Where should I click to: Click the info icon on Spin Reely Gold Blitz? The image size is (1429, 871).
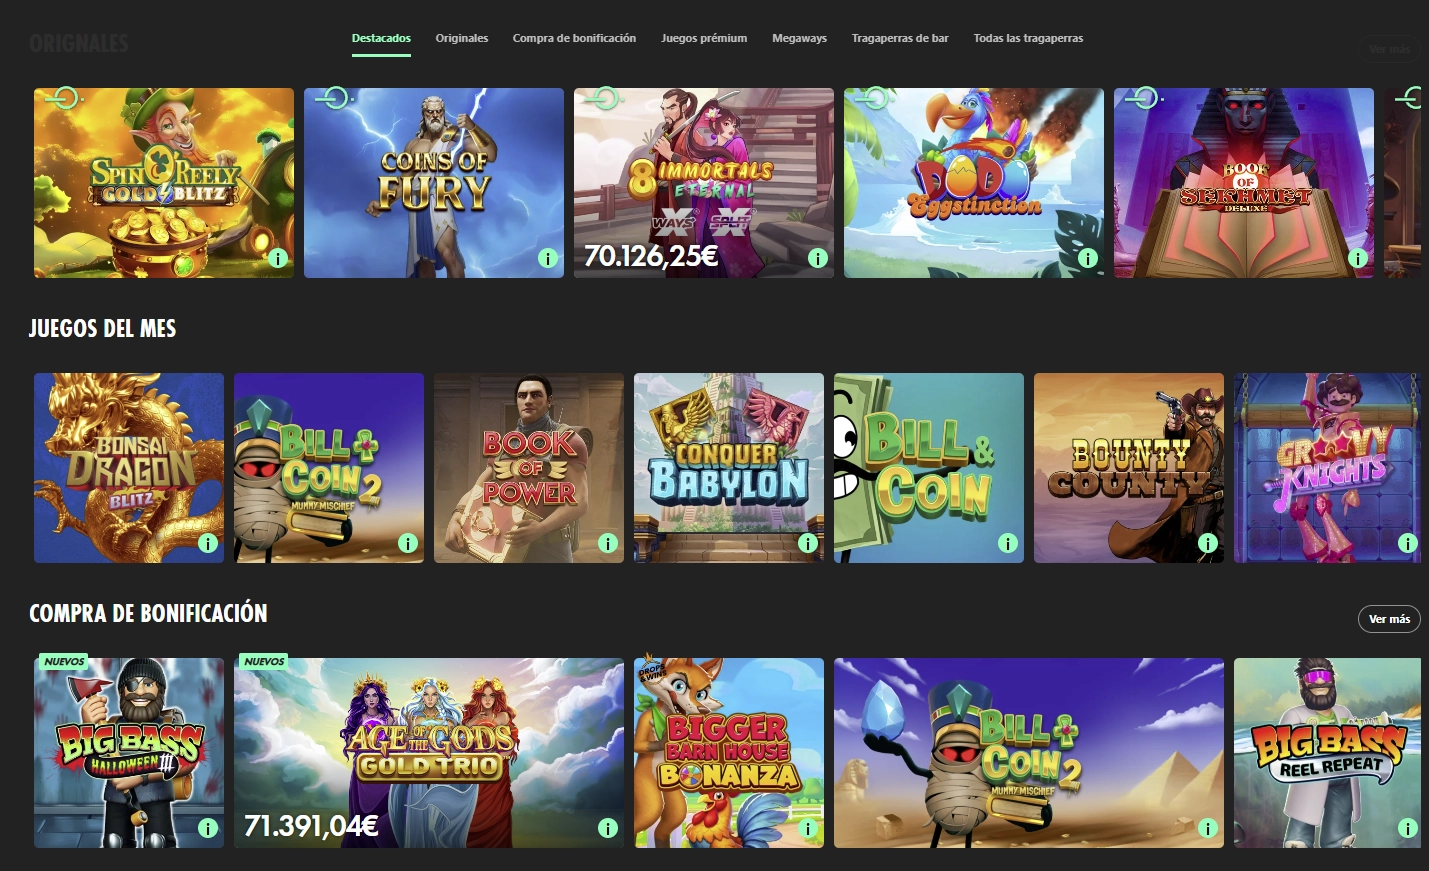pos(277,258)
